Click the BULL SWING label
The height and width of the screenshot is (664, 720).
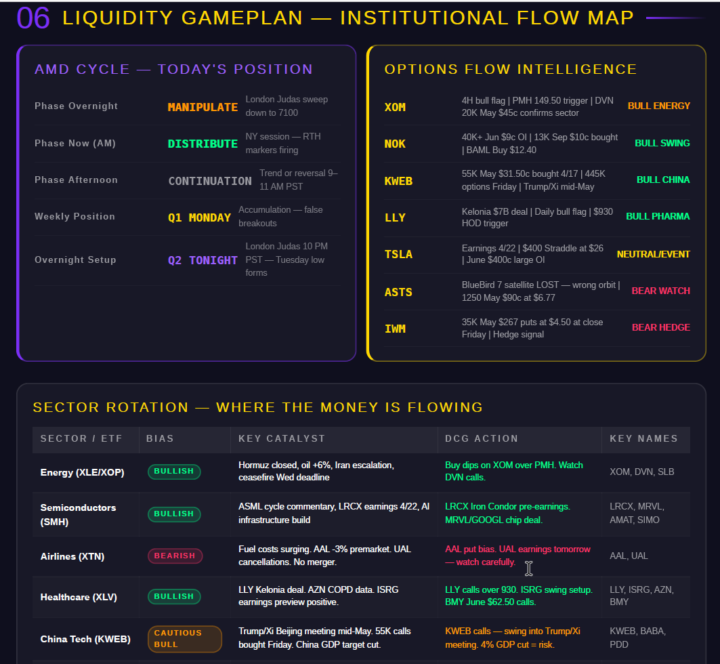tap(662, 143)
